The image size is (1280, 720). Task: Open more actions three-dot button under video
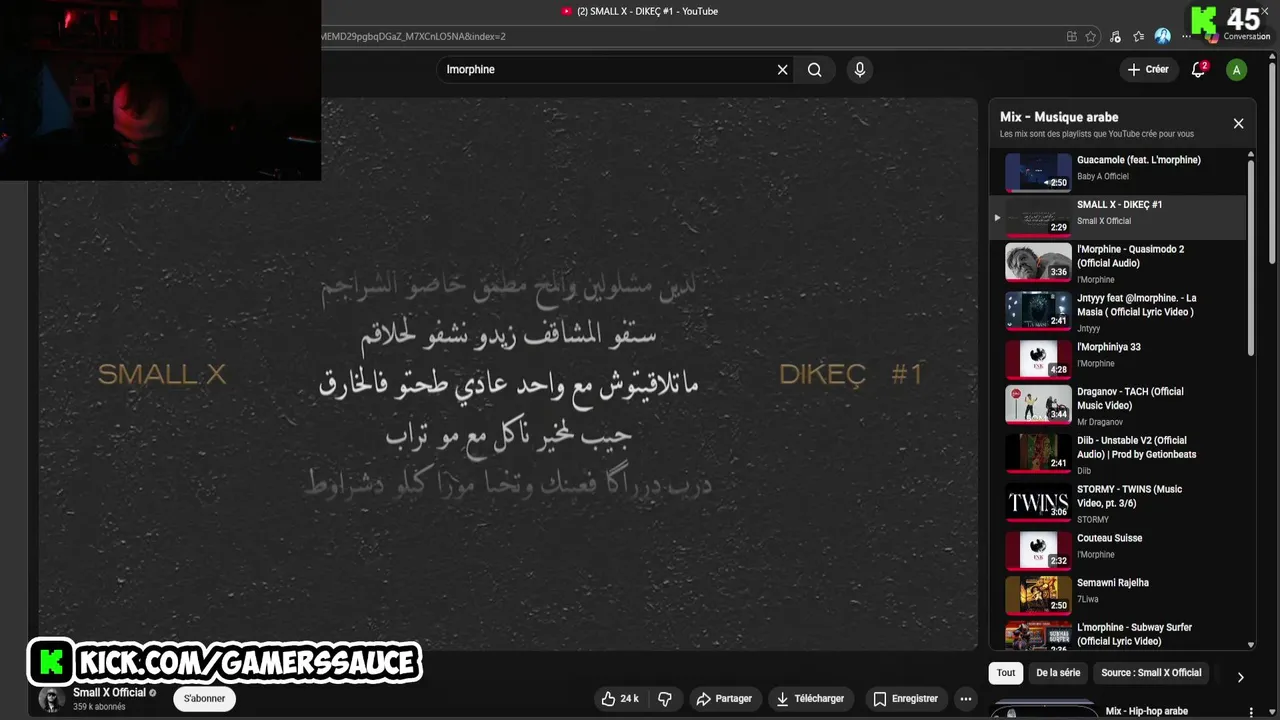965,699
